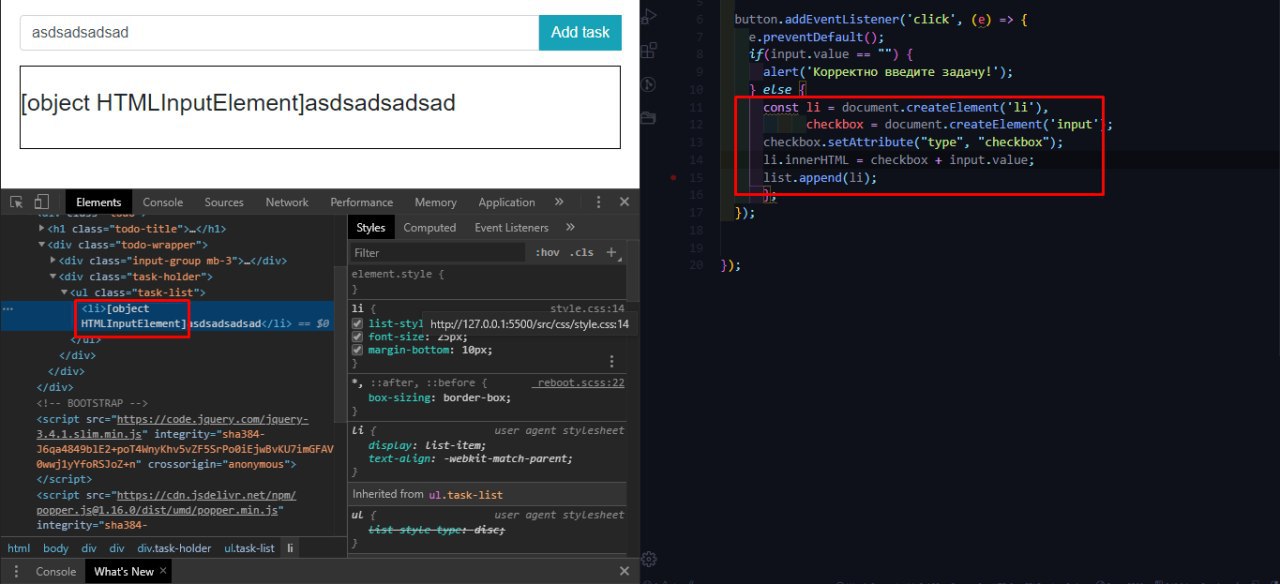Open the gear settings icon in editor
The width and height of the screenshot is (1280, 584).
point(649,559)
